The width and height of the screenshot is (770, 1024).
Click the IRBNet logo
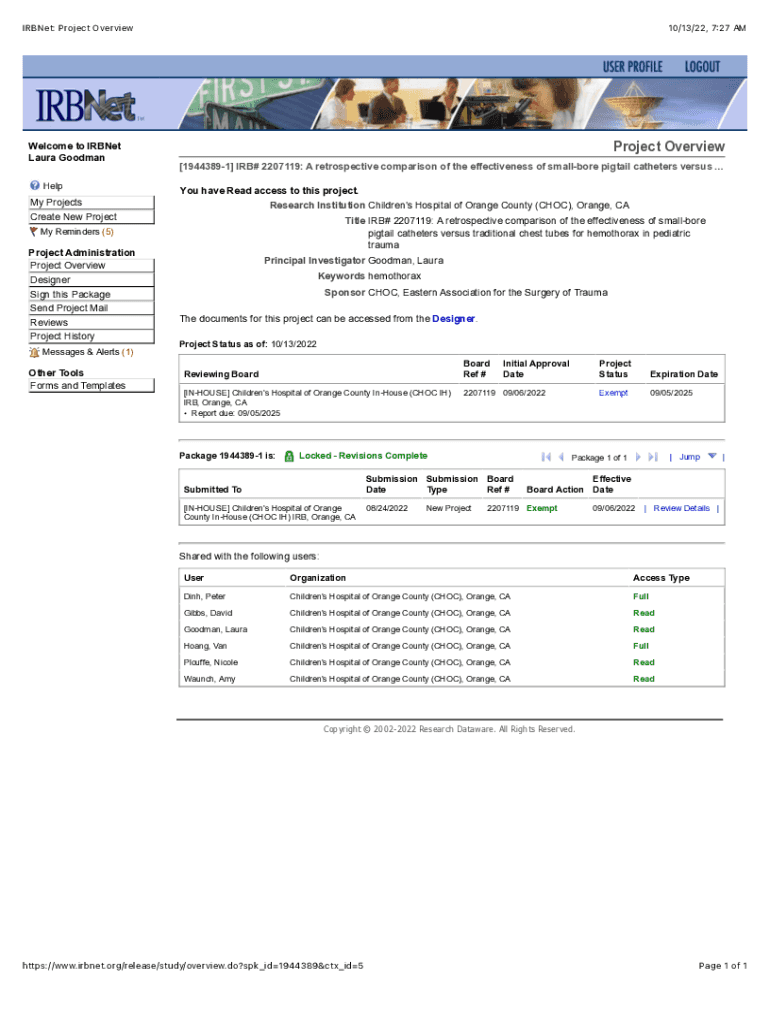pyautogui.click(x=90, y=106)
